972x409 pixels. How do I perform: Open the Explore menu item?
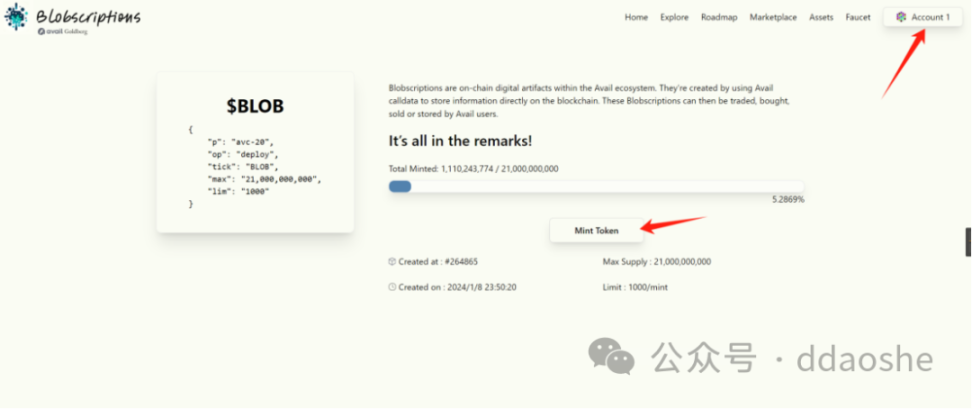point(674,17)
